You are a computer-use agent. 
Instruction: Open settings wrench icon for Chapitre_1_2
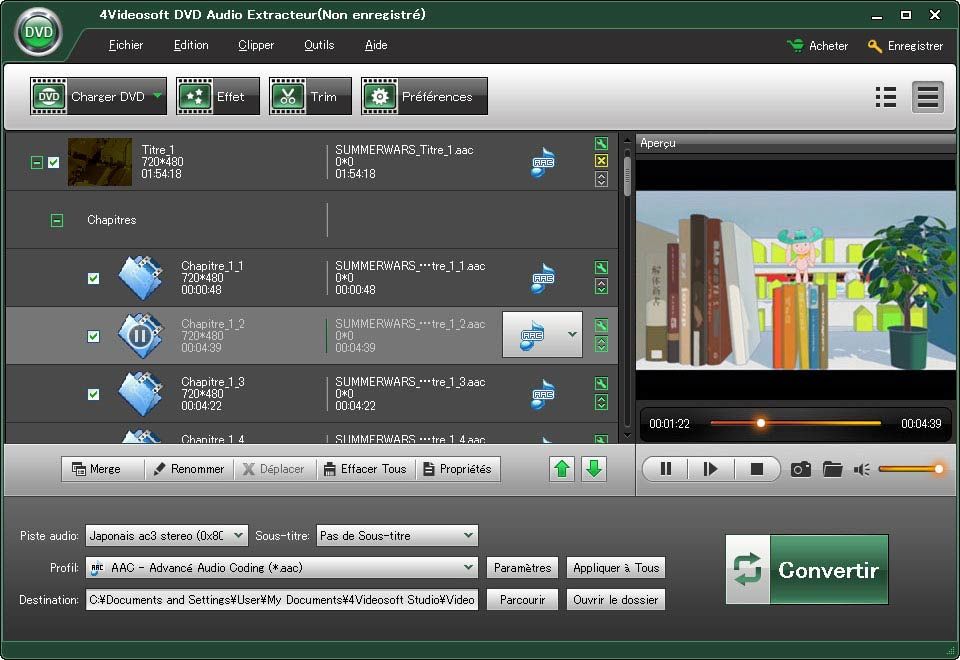601,325
